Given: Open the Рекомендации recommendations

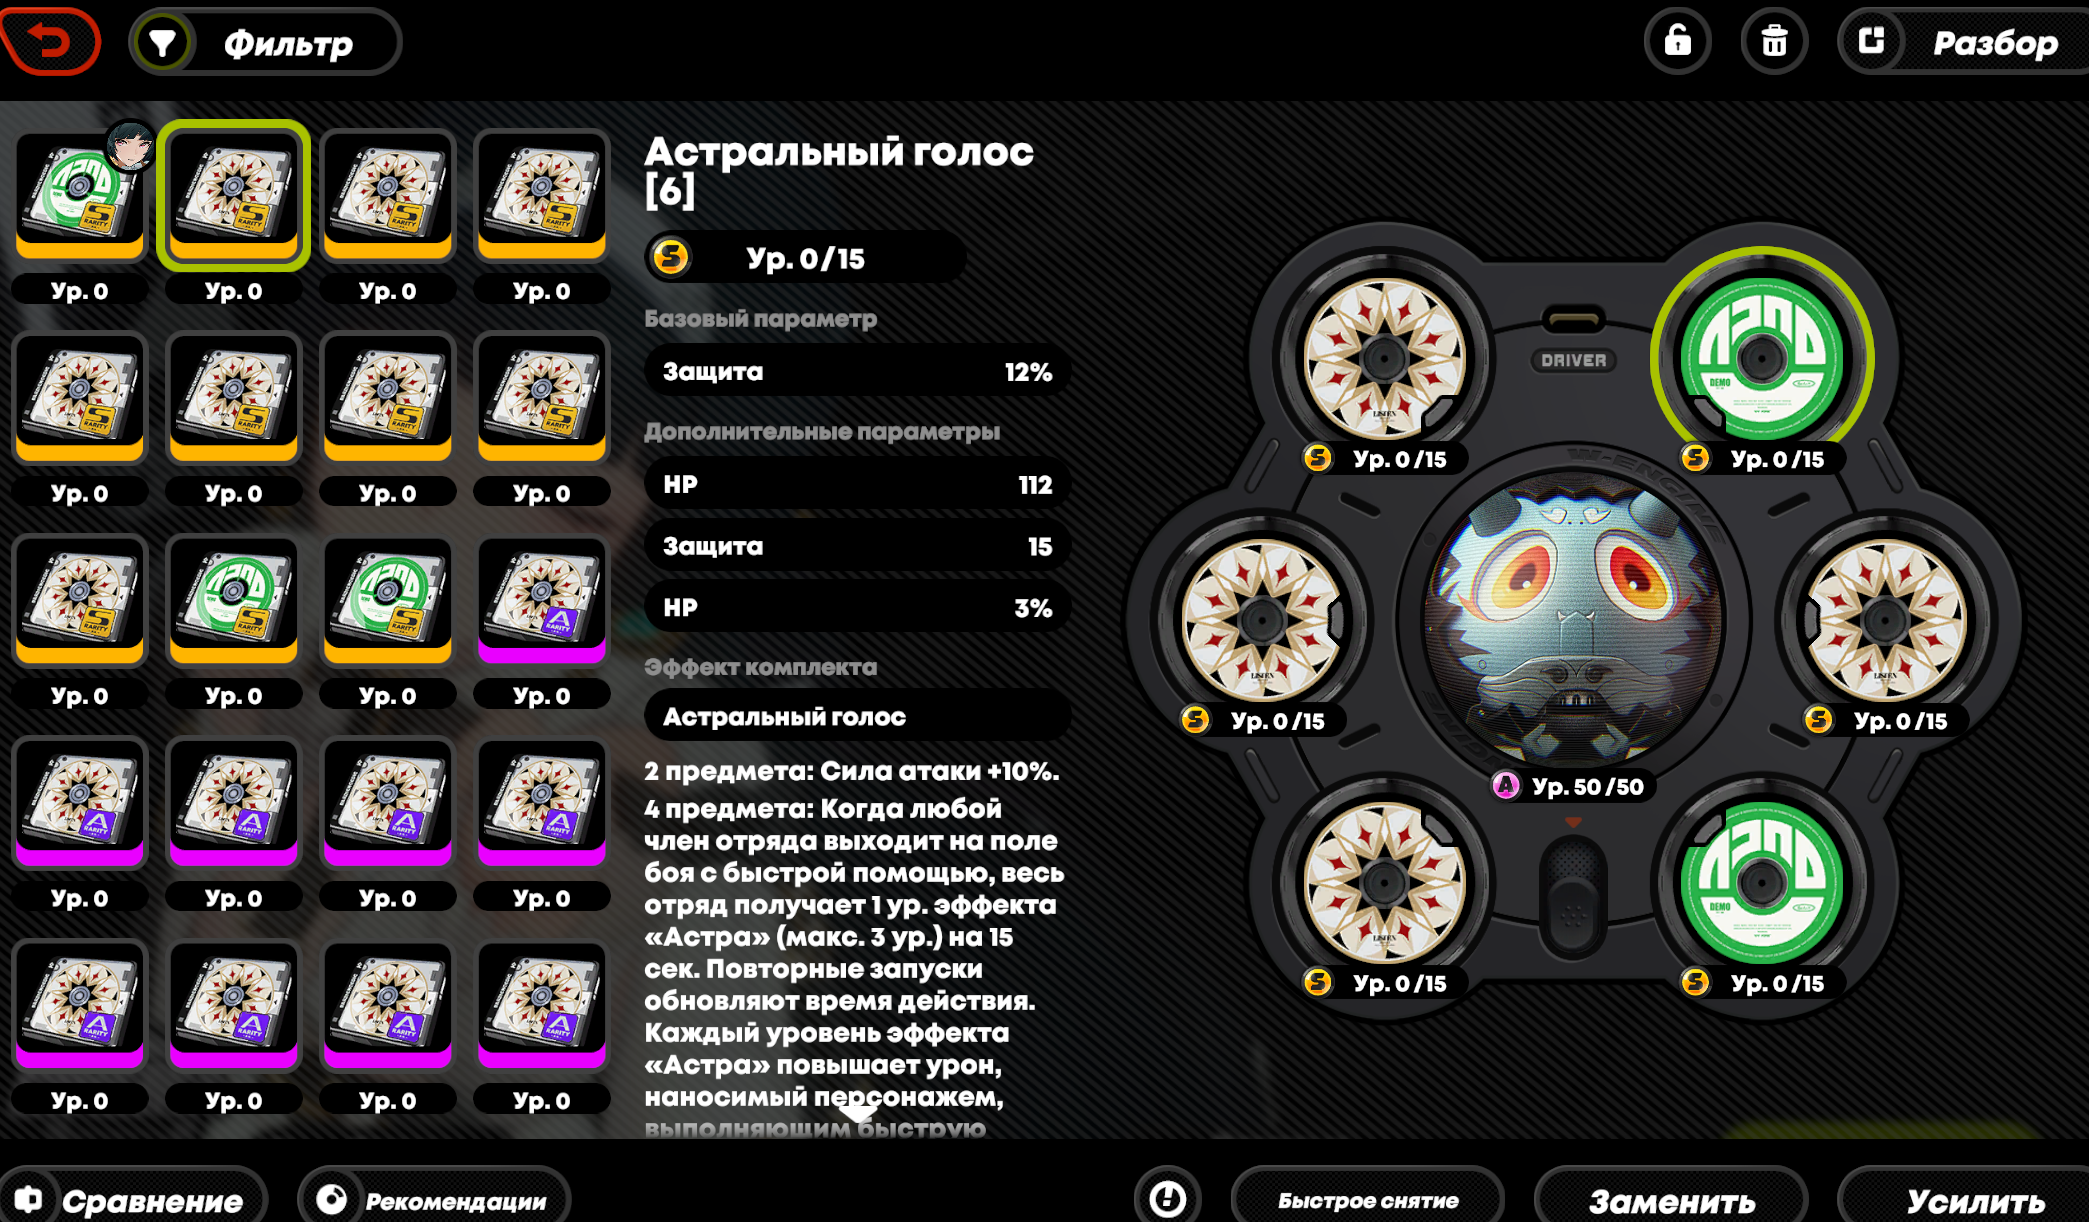Looking at the screenshot, I should pos(434,1199).
